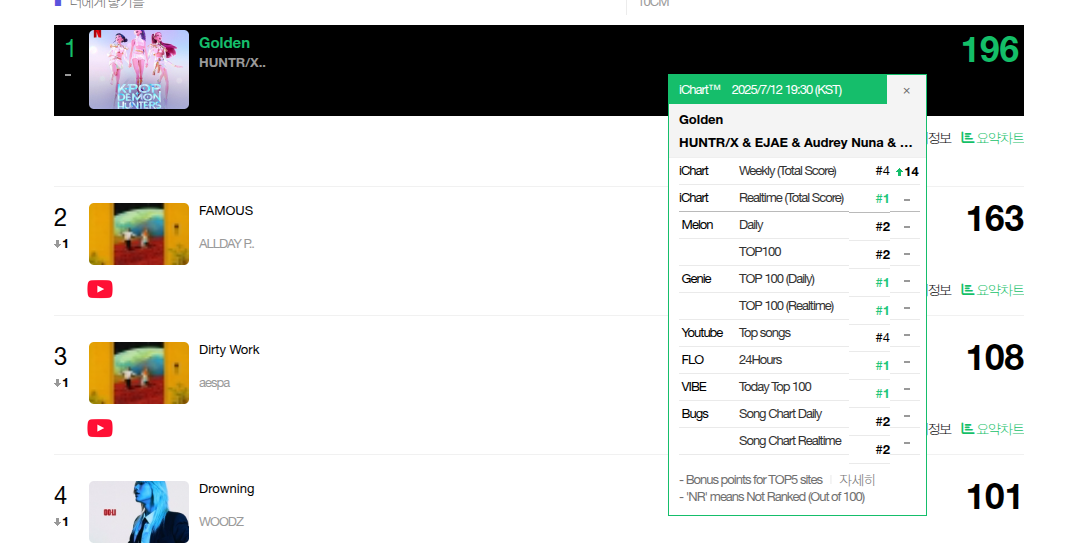Open artist HUNTR/X.. under Golden
1084x547 pixels.
[232, 63]
